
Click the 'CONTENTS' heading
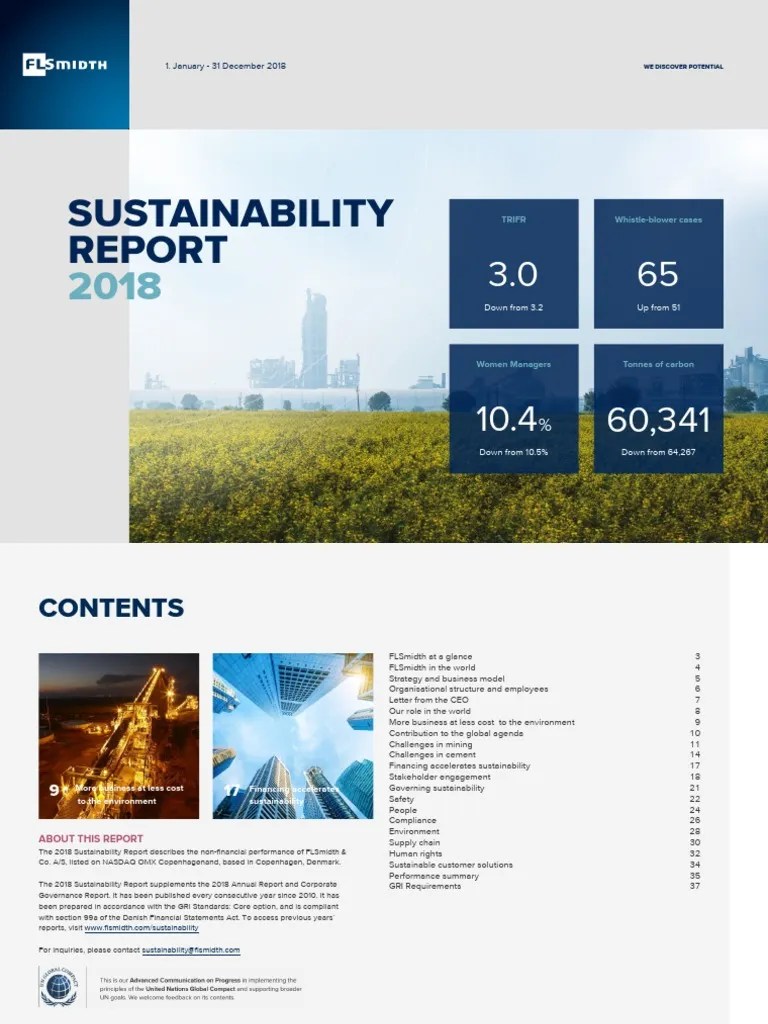point(111,608)
